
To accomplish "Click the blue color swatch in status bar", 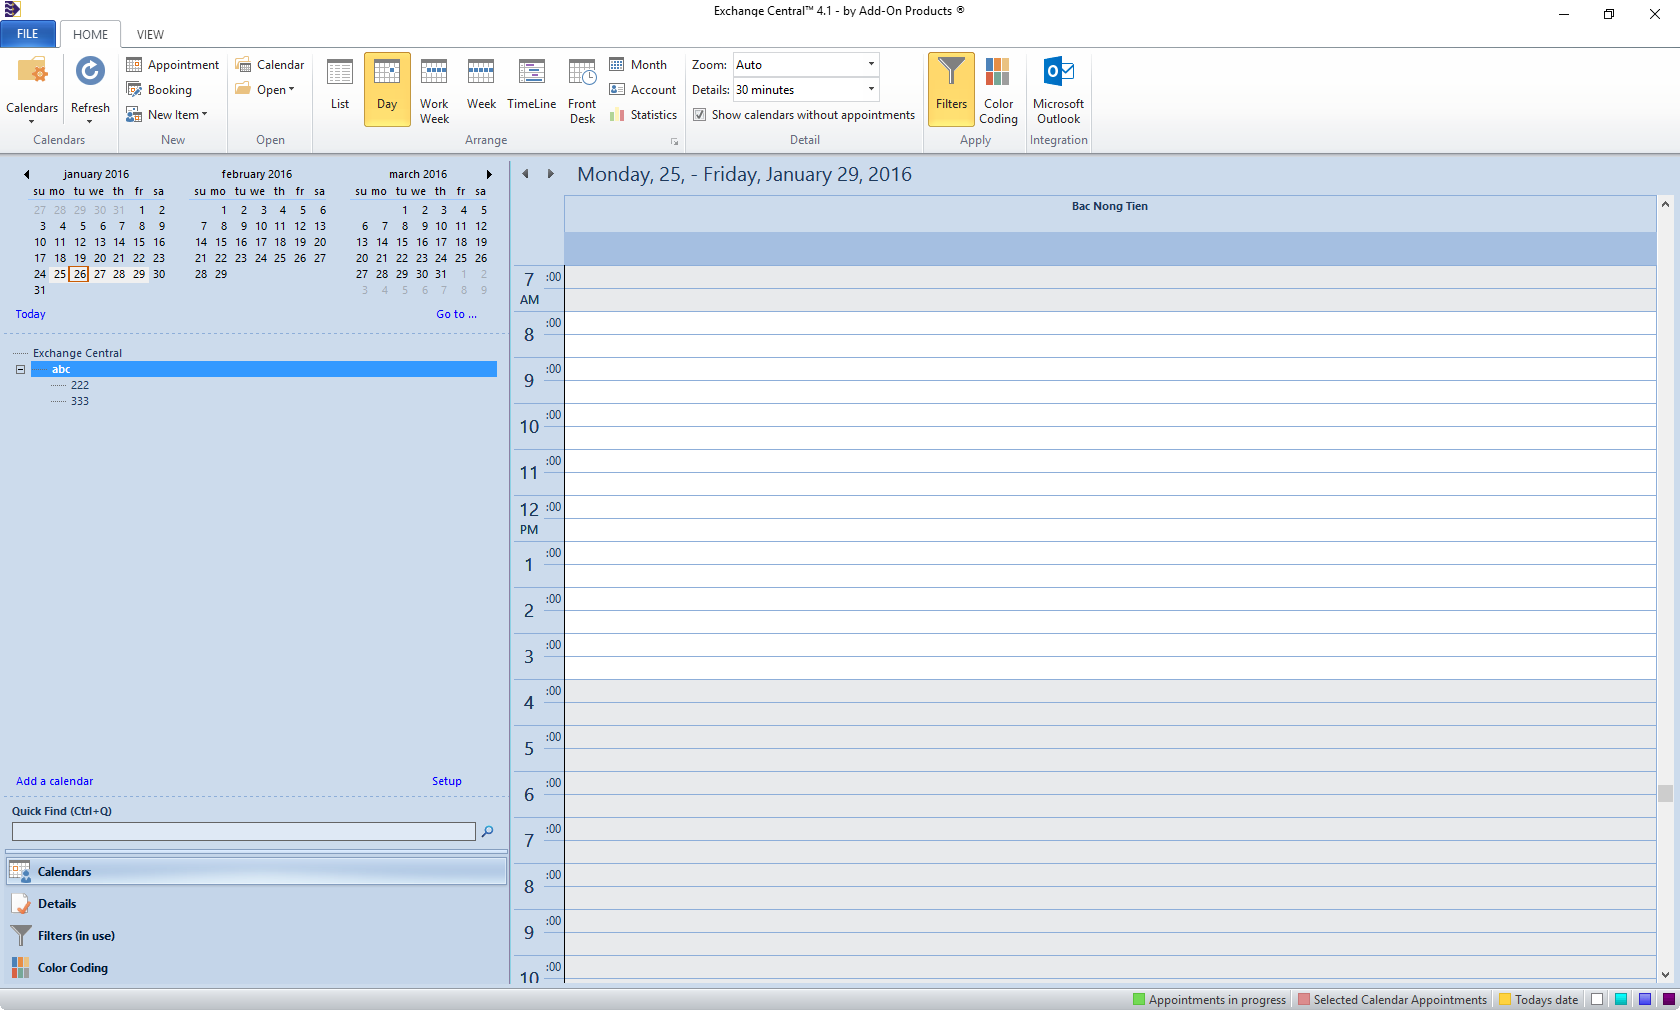I will pos(1645,1000).
